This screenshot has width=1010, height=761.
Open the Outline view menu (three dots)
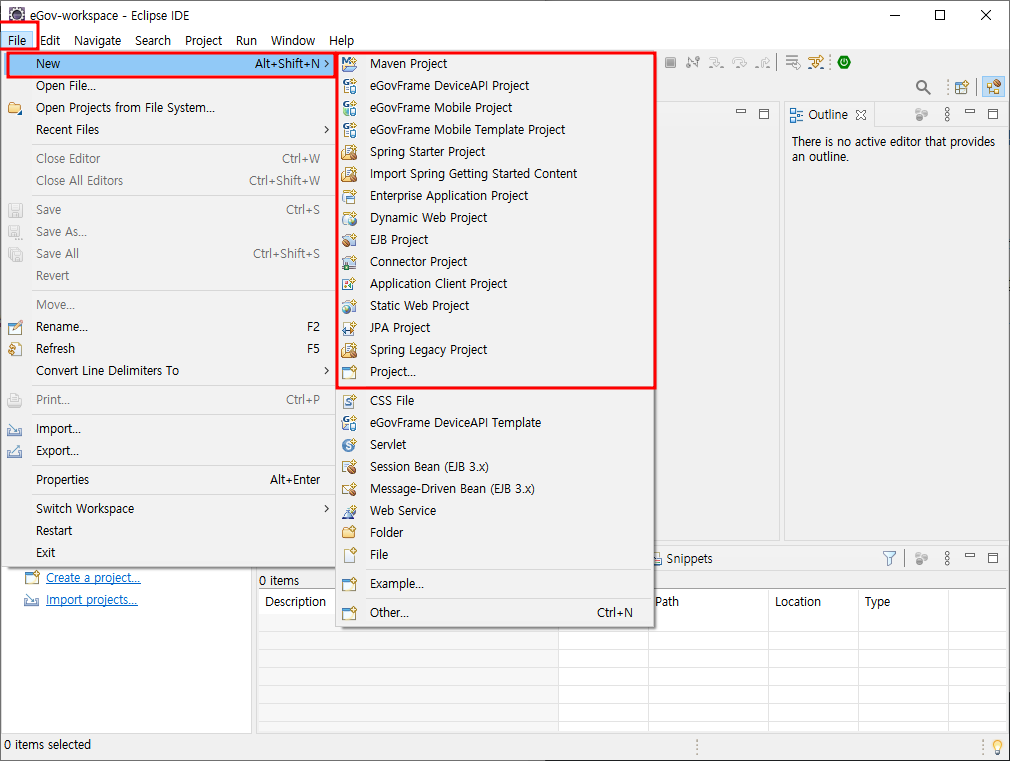tap(947, 115)
